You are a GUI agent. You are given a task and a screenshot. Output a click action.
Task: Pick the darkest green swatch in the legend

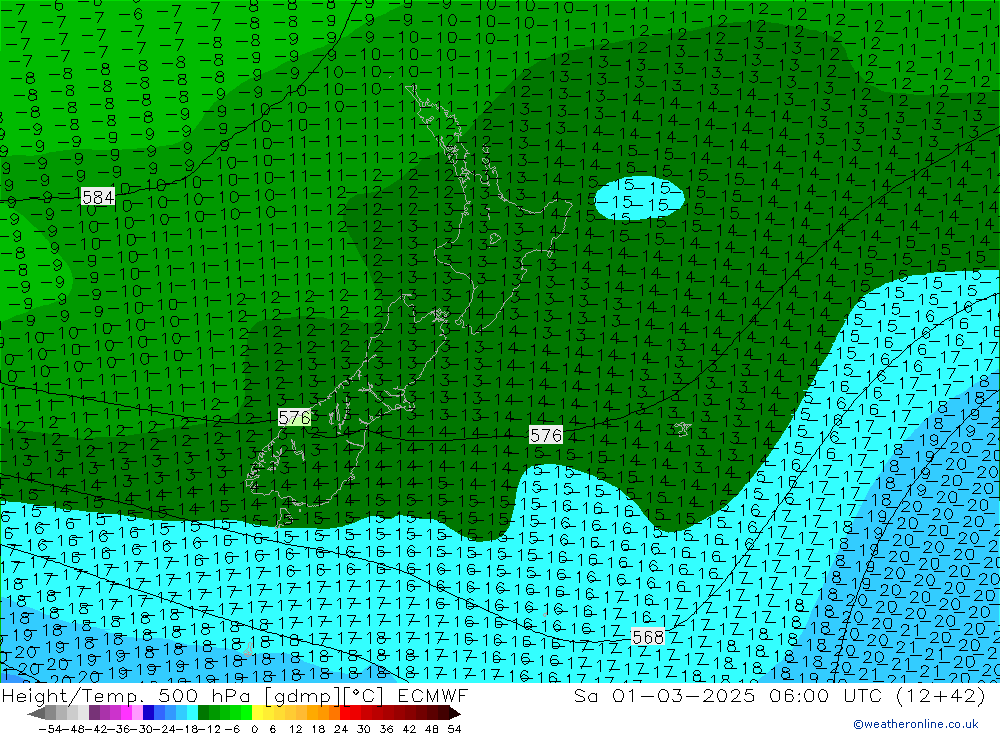(203, 714)
